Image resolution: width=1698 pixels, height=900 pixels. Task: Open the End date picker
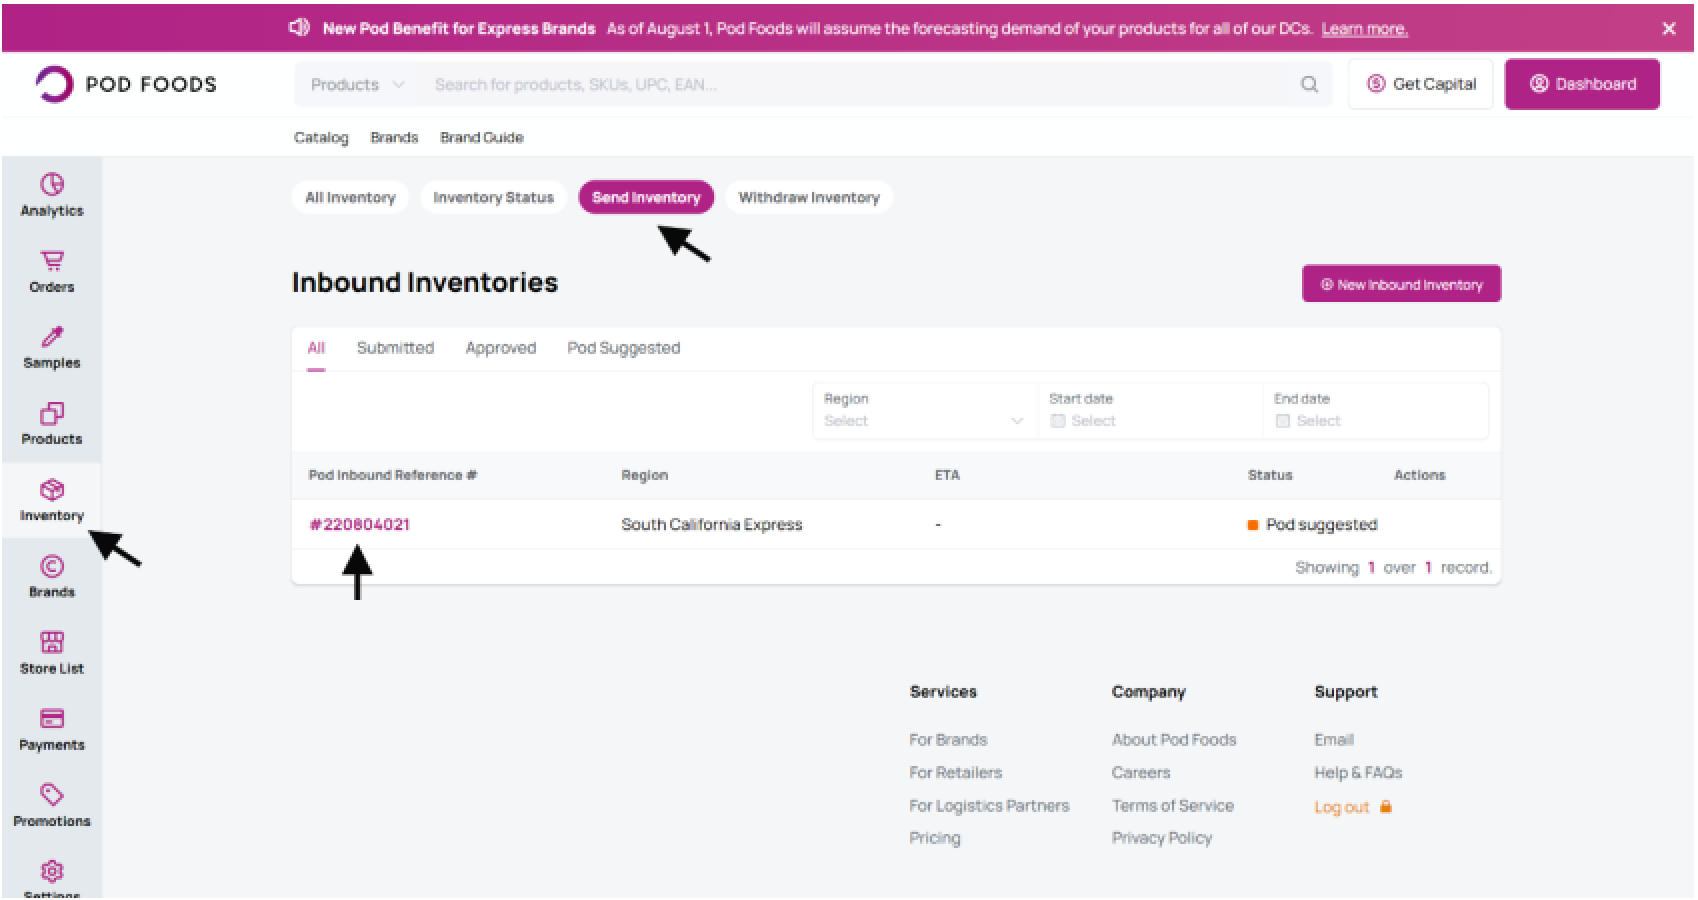pos(1375,411)
